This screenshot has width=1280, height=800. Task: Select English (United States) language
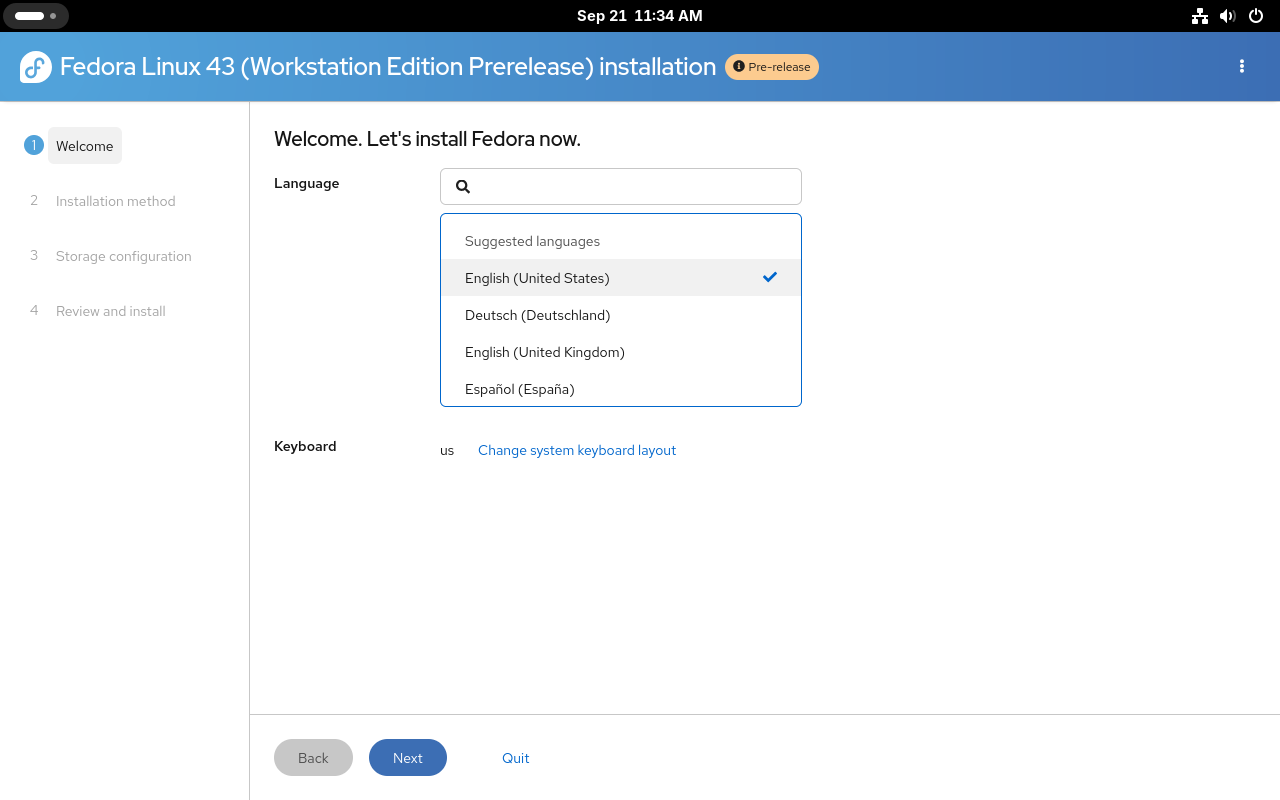tap(537, 278)
